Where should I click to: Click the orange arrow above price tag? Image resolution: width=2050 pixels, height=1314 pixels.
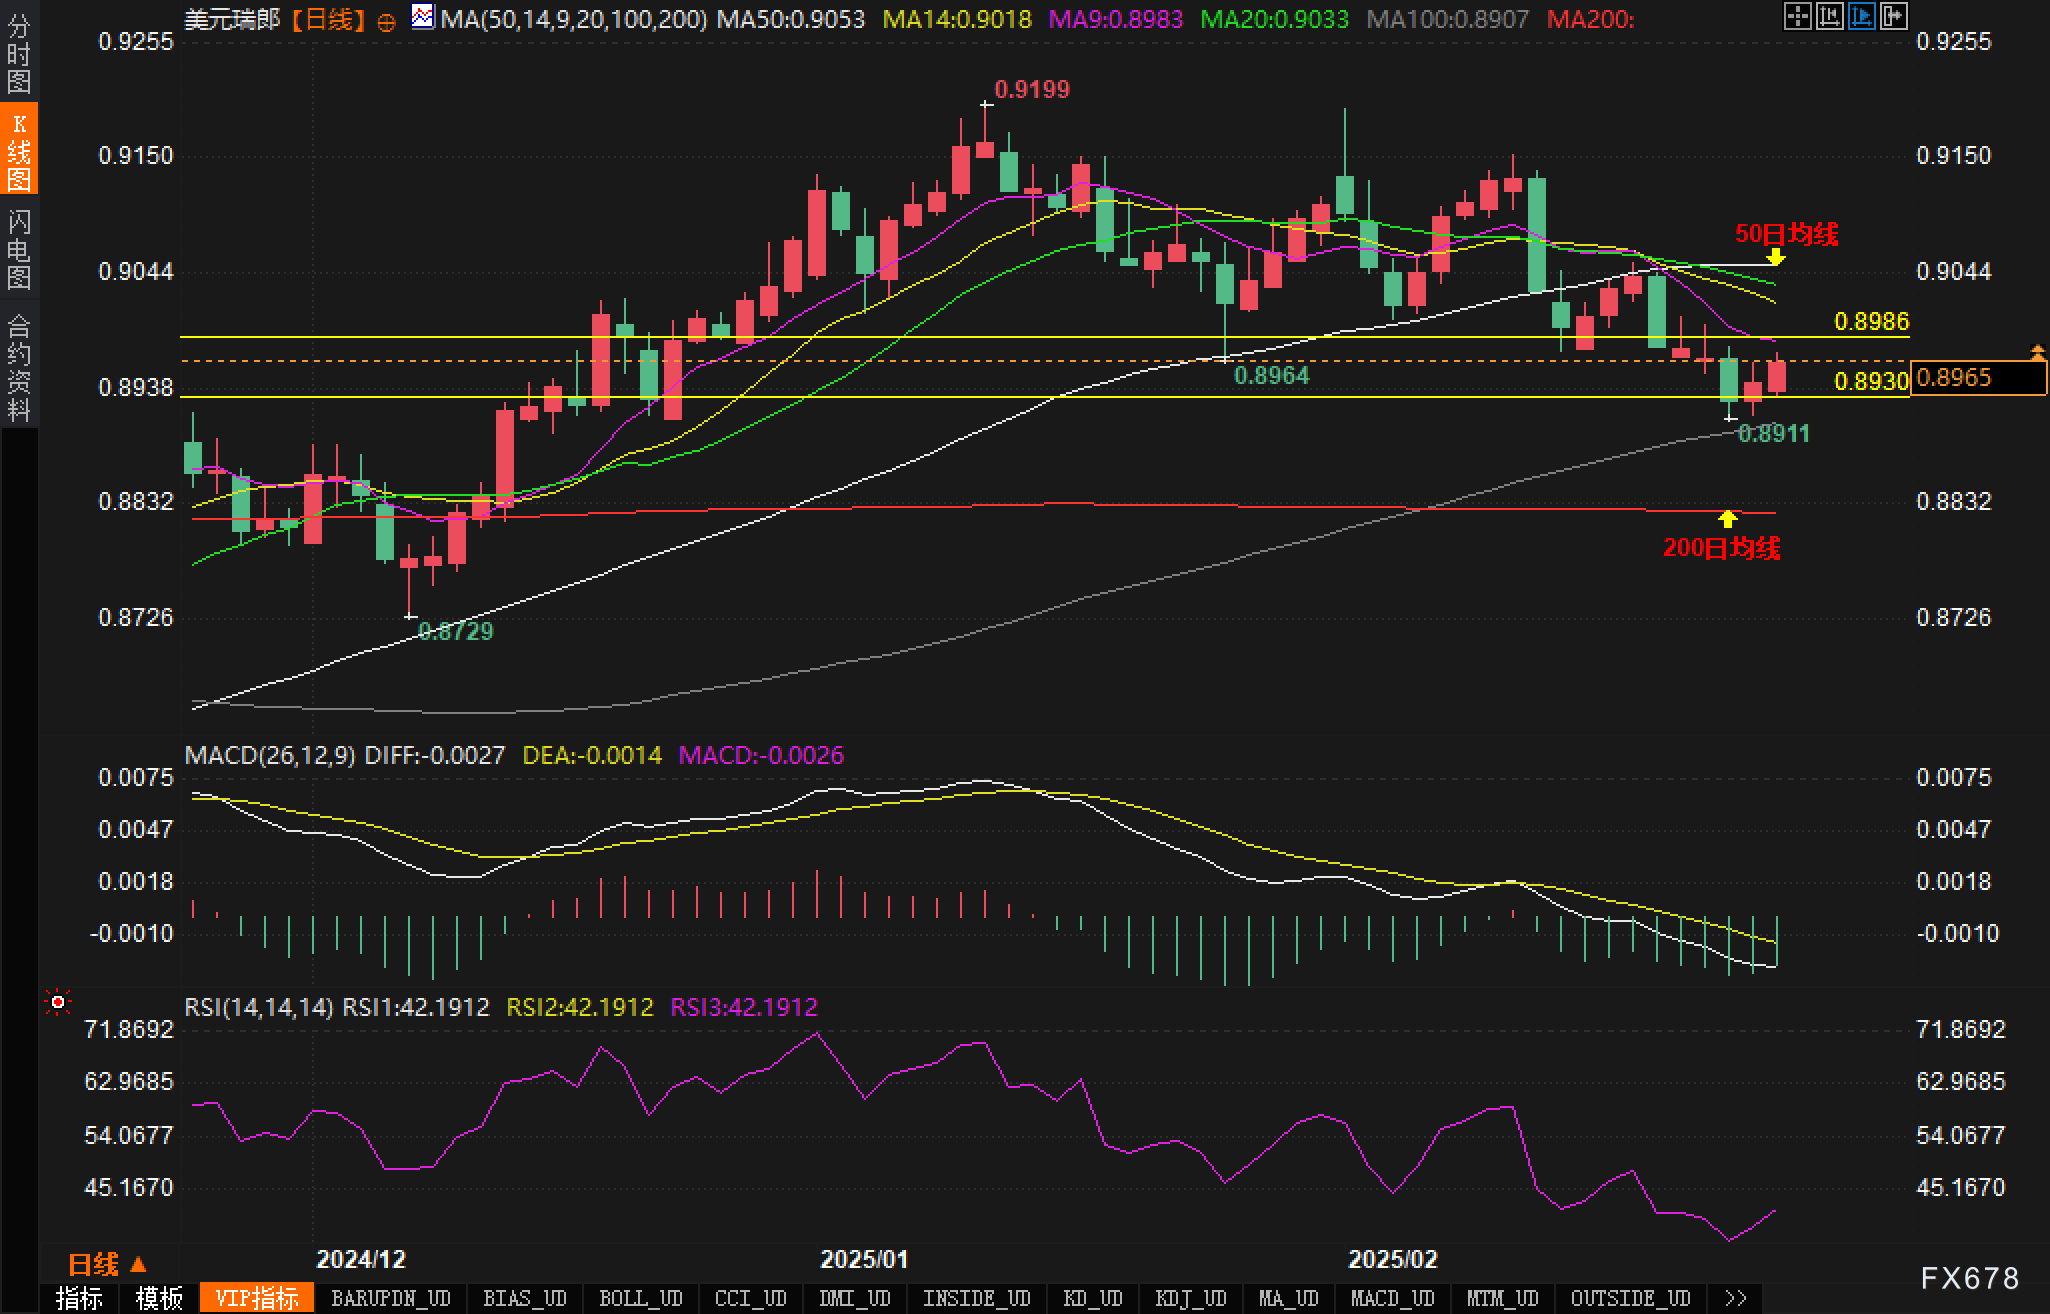[x=2037, y=351]
